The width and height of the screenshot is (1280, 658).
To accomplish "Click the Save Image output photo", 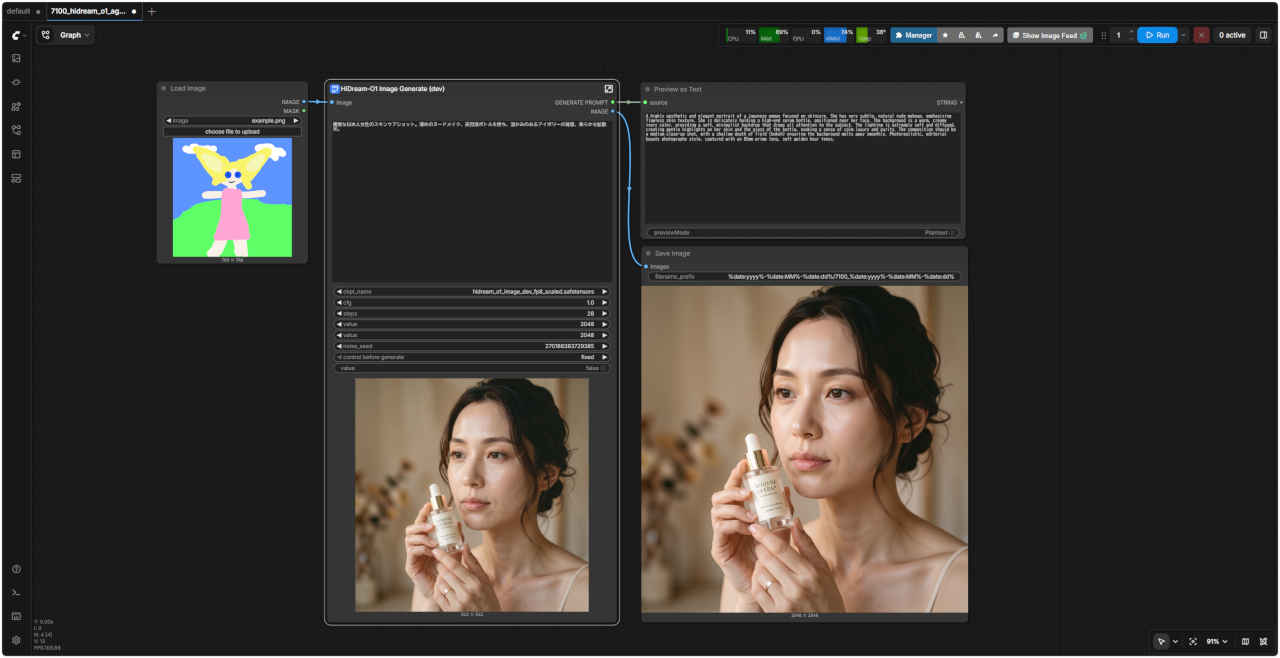I will [x=805, y=449].
